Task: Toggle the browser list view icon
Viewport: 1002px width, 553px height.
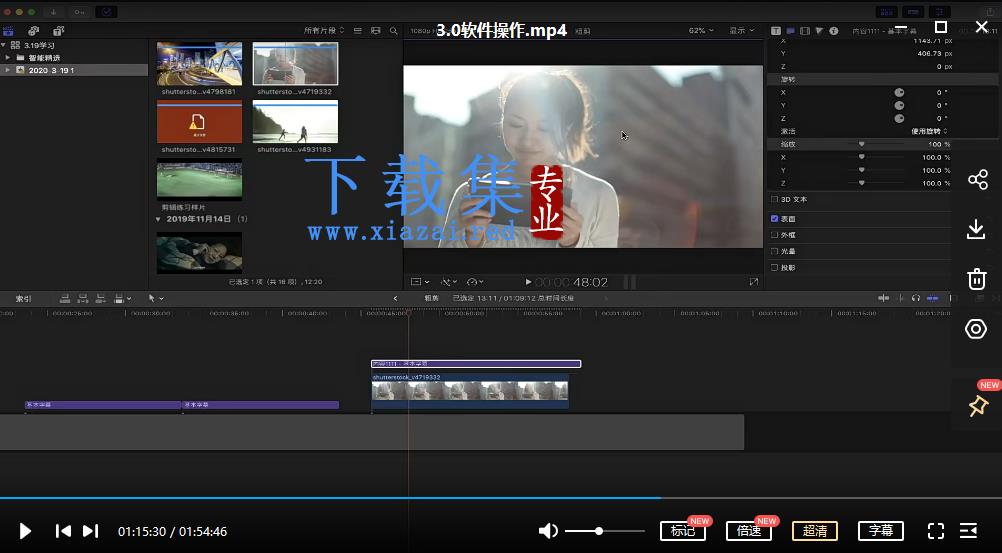Action: 358,31
